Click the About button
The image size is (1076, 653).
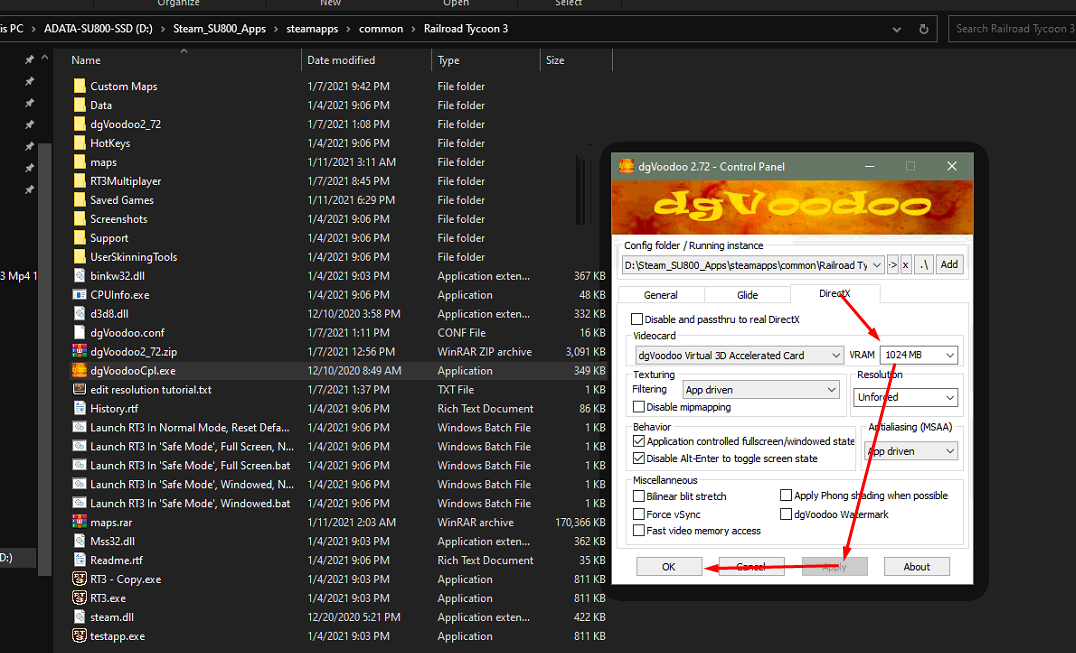[x=917, y=567]
